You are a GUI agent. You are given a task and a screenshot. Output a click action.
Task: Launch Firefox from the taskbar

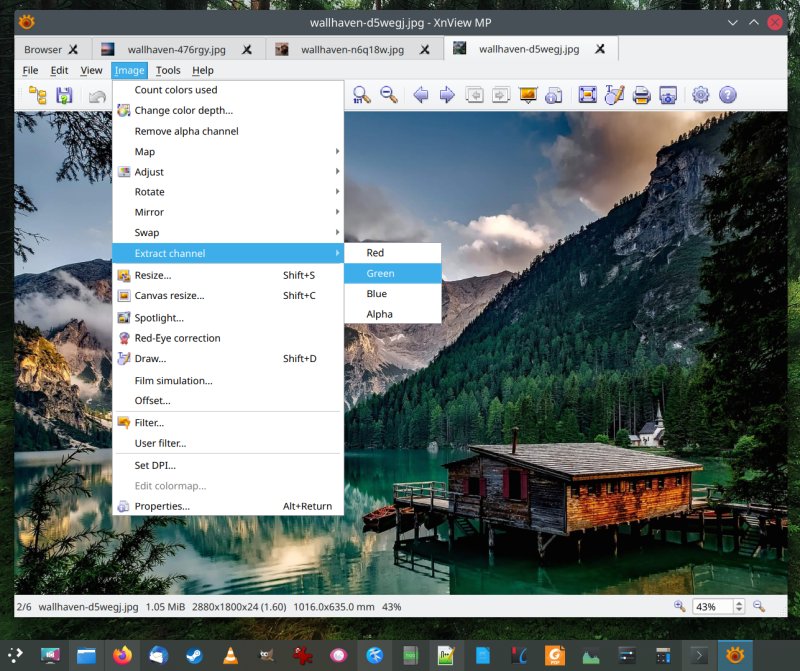pyautogui.click(x=122, y=656)
